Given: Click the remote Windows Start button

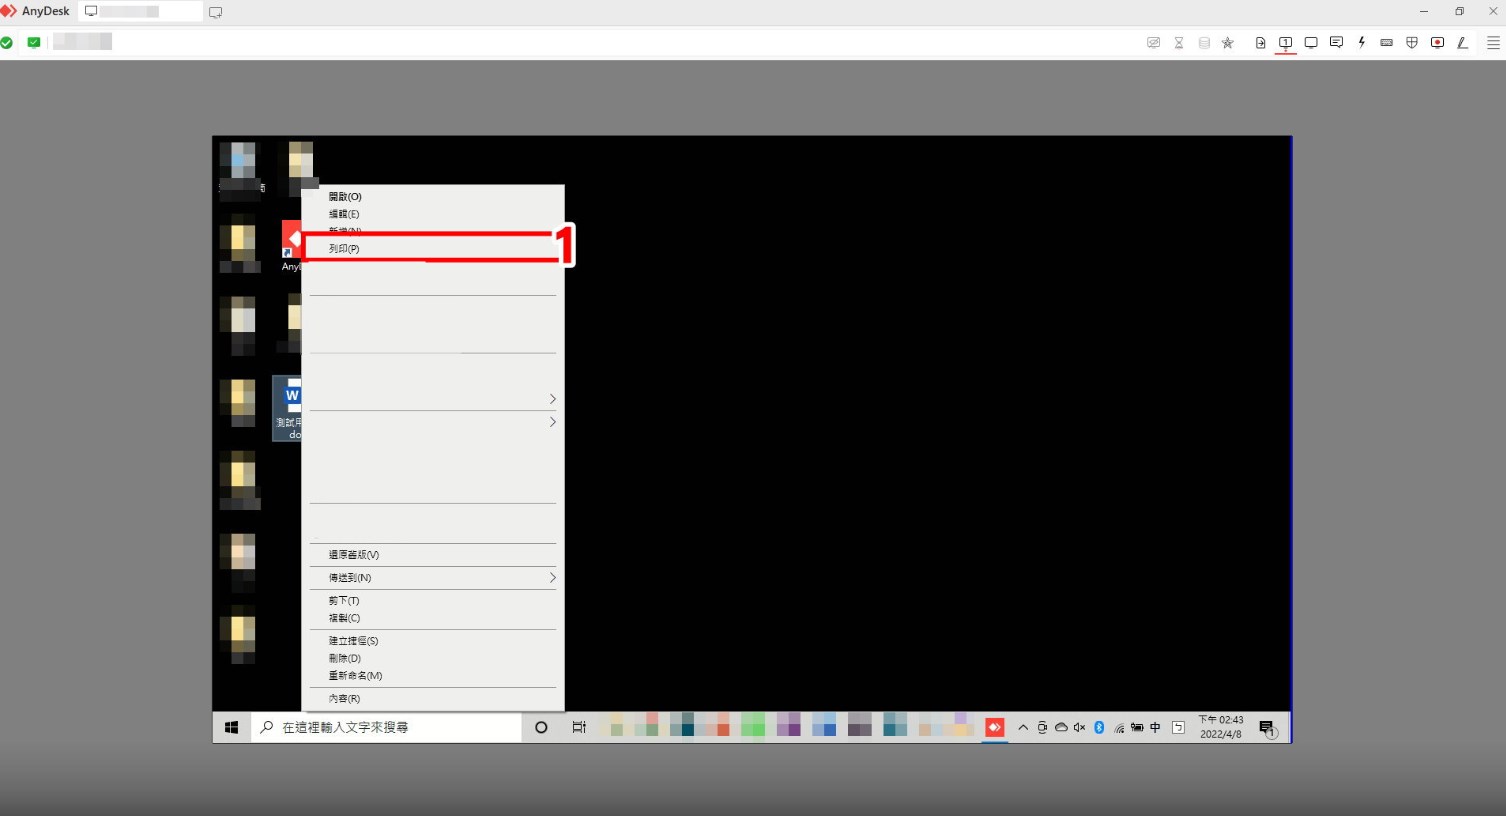Looking at the screenshot, I should [x=231, y=728].
